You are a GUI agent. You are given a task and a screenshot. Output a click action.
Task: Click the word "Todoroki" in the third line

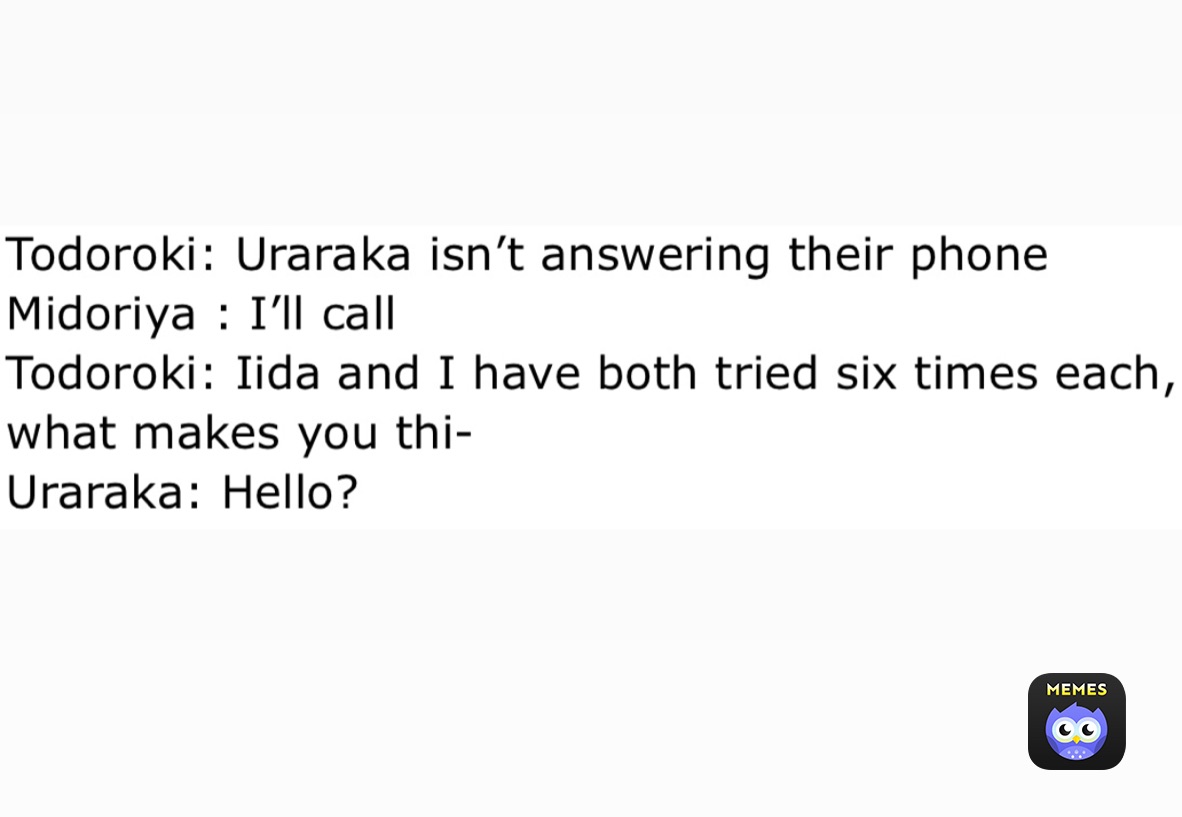click(x=102, y=373)
